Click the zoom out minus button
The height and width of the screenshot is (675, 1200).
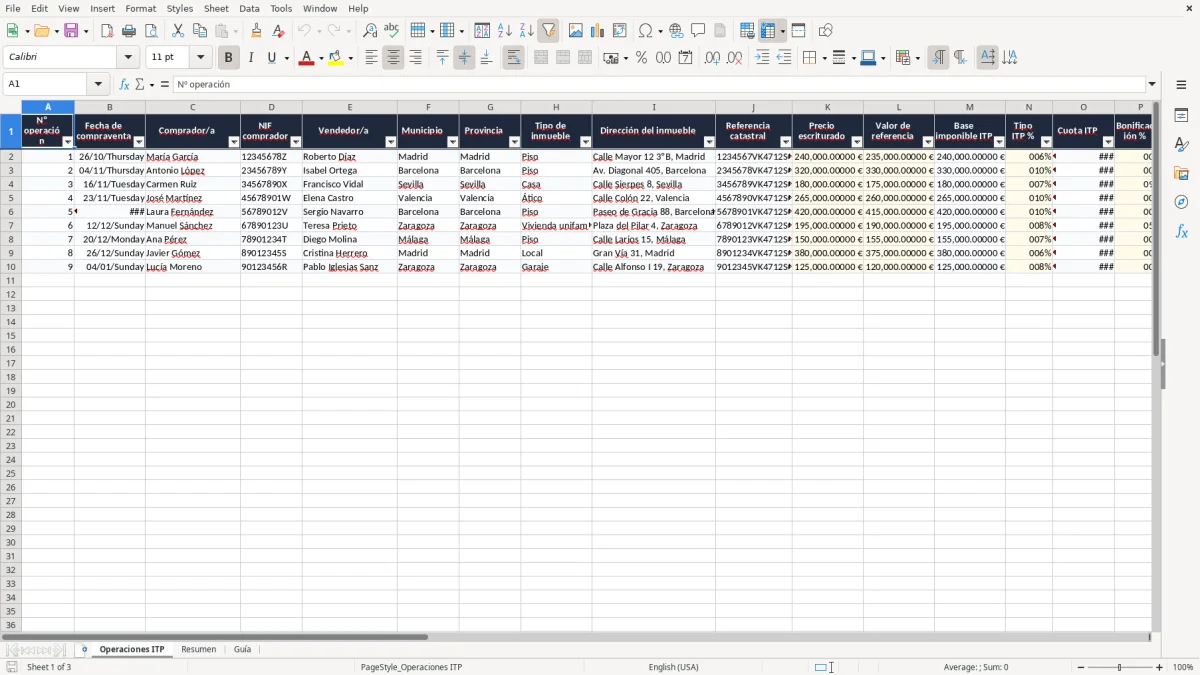pyautogui.click(x=1079, y=667)
